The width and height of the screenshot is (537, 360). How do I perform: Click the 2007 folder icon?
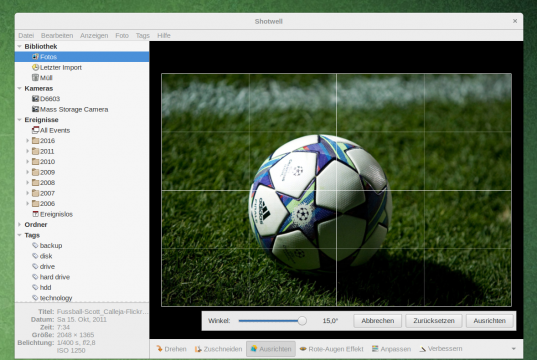35,193
